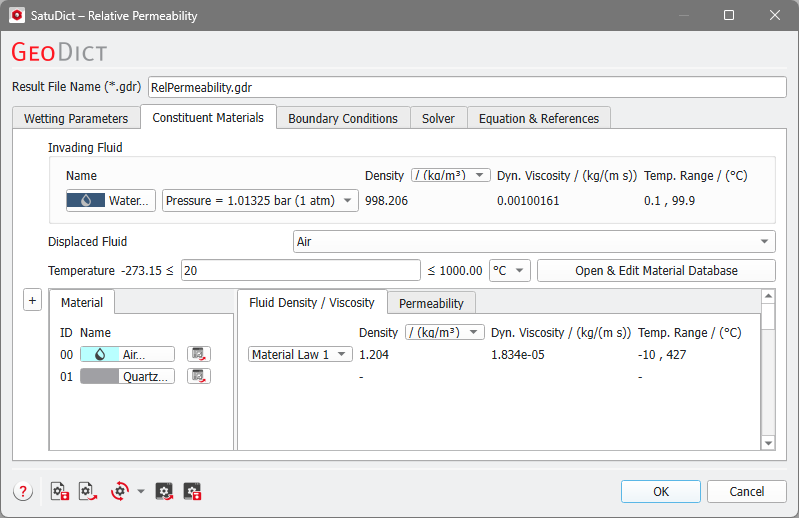Viewport: 799px width, 518px height.
Task: Click dark load settings icon with red arrow
Action: coord(164,492)
